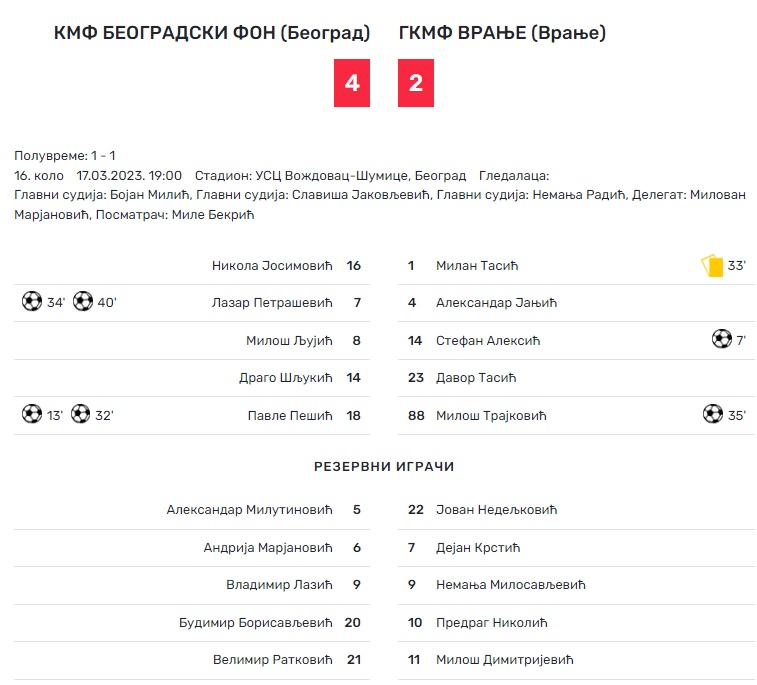Open КМФ БЕОГРАДСКИ ФОН team heading
Image resolution: width=757 pixels, height=685 pixels.
(212, 33)
